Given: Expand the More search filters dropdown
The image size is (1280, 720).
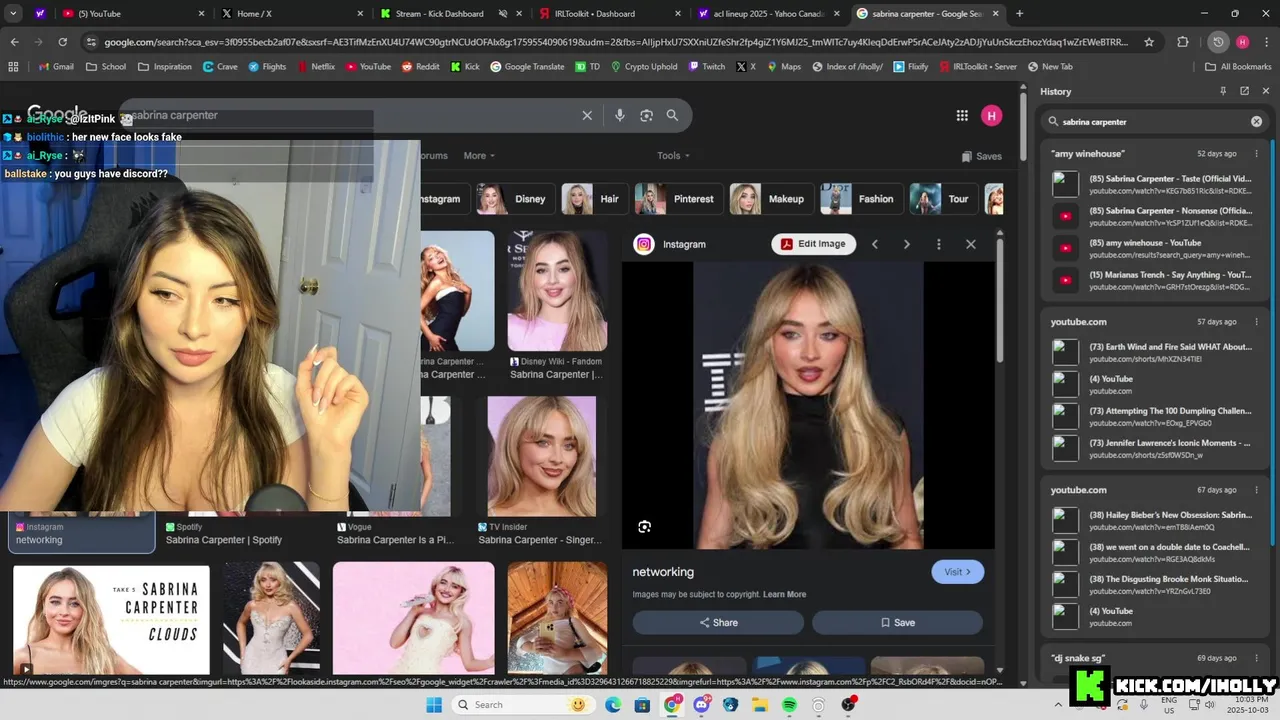Looking at the screenshot, I should [x=479, y=156].
